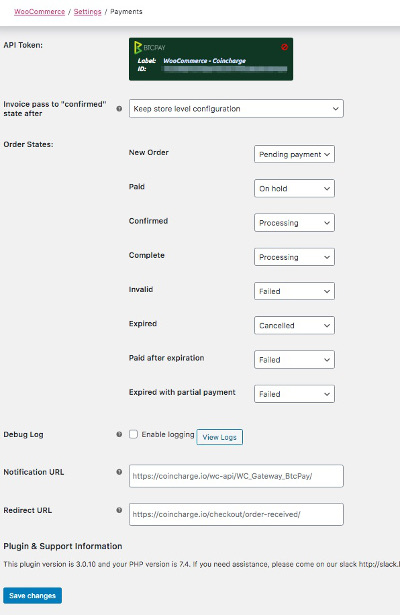Go to WooCommerce breadcrumb link
400x615 pixels.
(x=40, y=12)
